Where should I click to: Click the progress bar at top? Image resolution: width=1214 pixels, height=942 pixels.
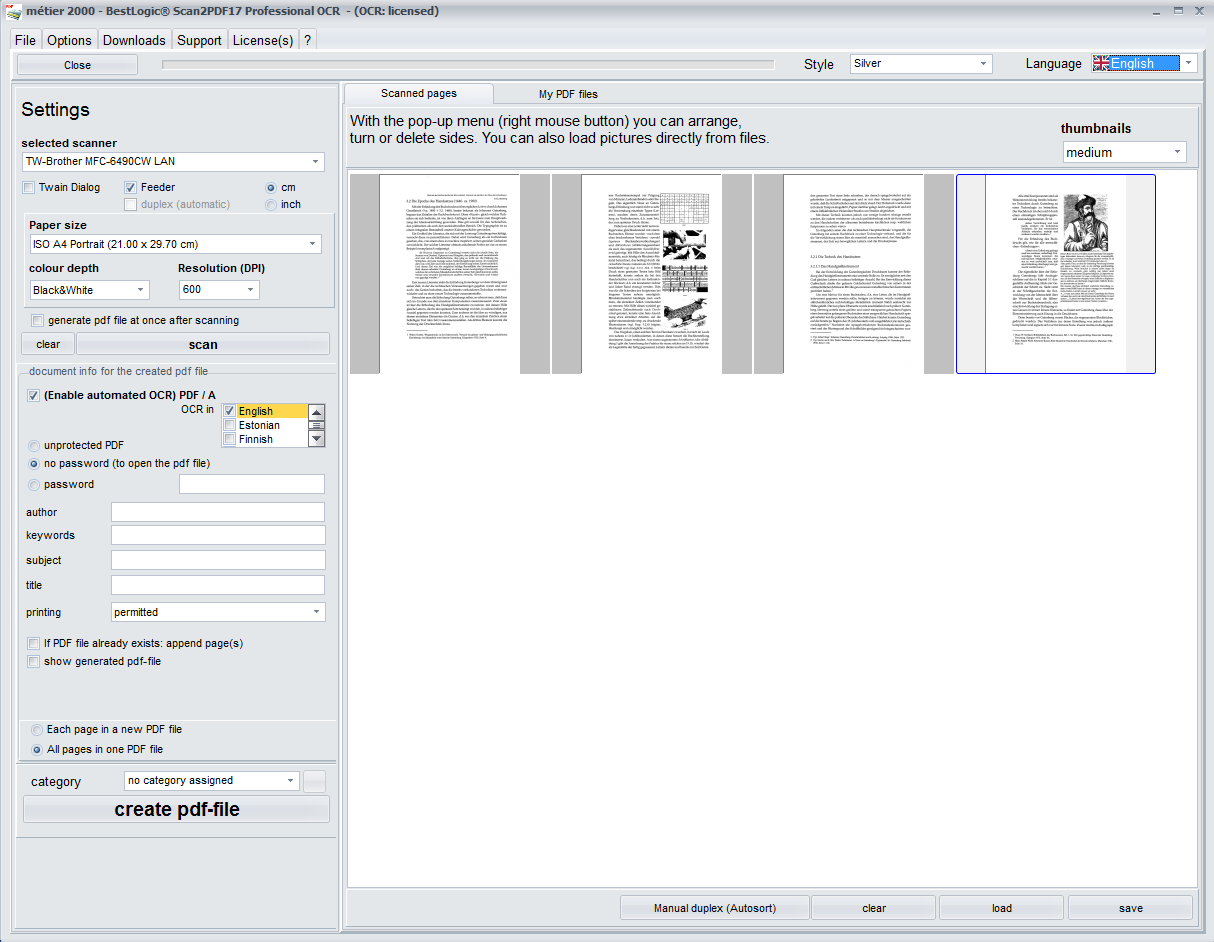coord(468,65)
